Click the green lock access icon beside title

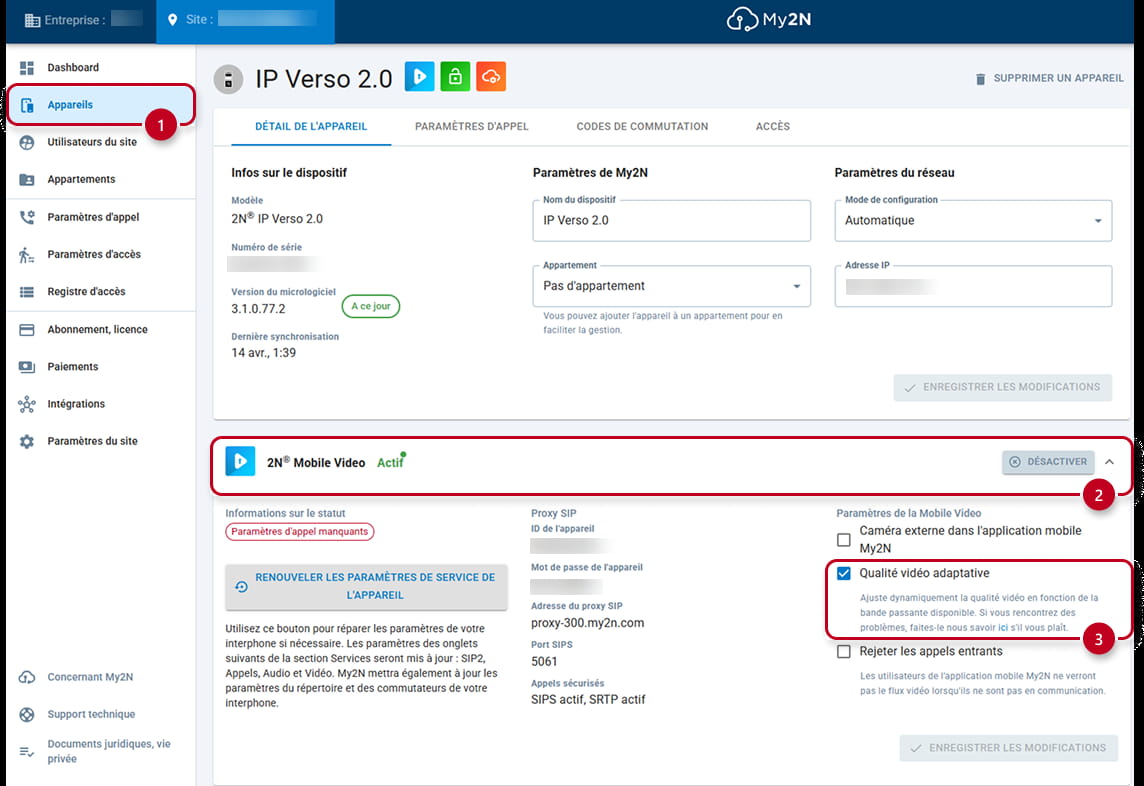pyautogui.click(x=455, y=77)
